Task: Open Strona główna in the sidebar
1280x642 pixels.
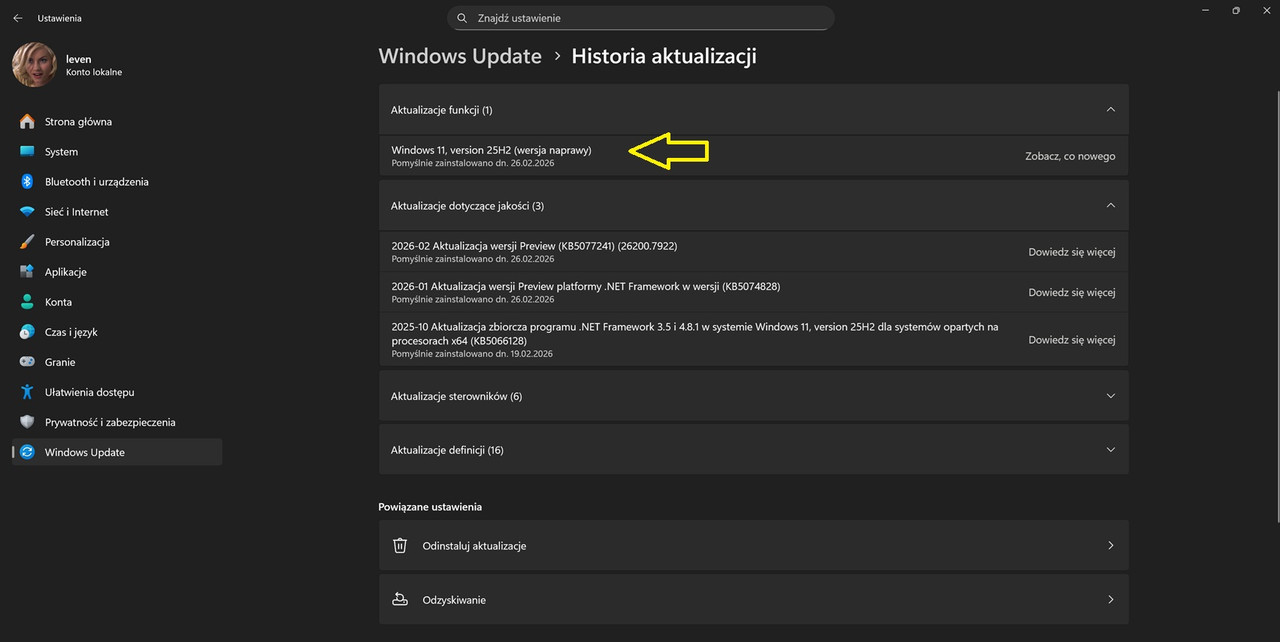Action: (x=117, y=122)
